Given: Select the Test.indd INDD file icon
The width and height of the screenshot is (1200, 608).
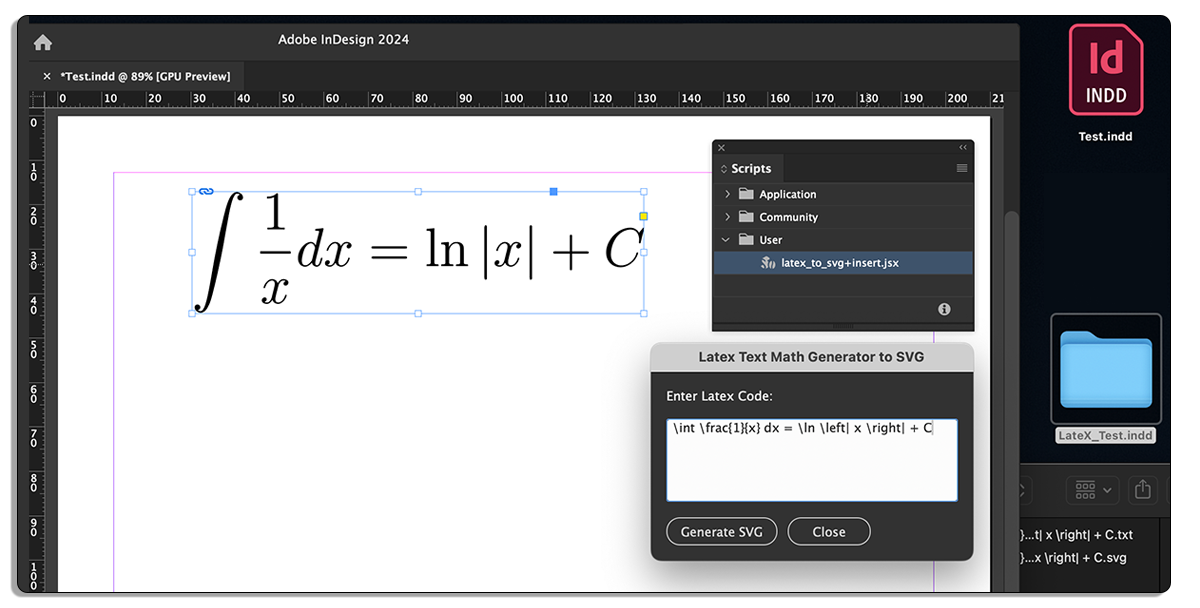Looking at the screenshot, I should click(x=1105, y=70).
